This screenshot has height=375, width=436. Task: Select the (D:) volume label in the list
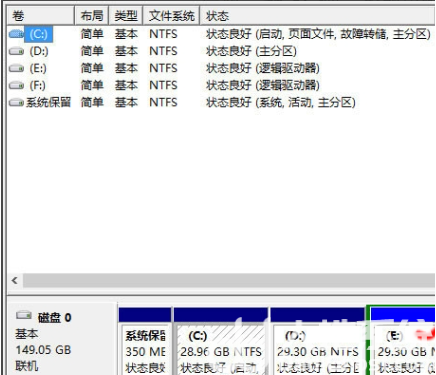coord(39,51)
